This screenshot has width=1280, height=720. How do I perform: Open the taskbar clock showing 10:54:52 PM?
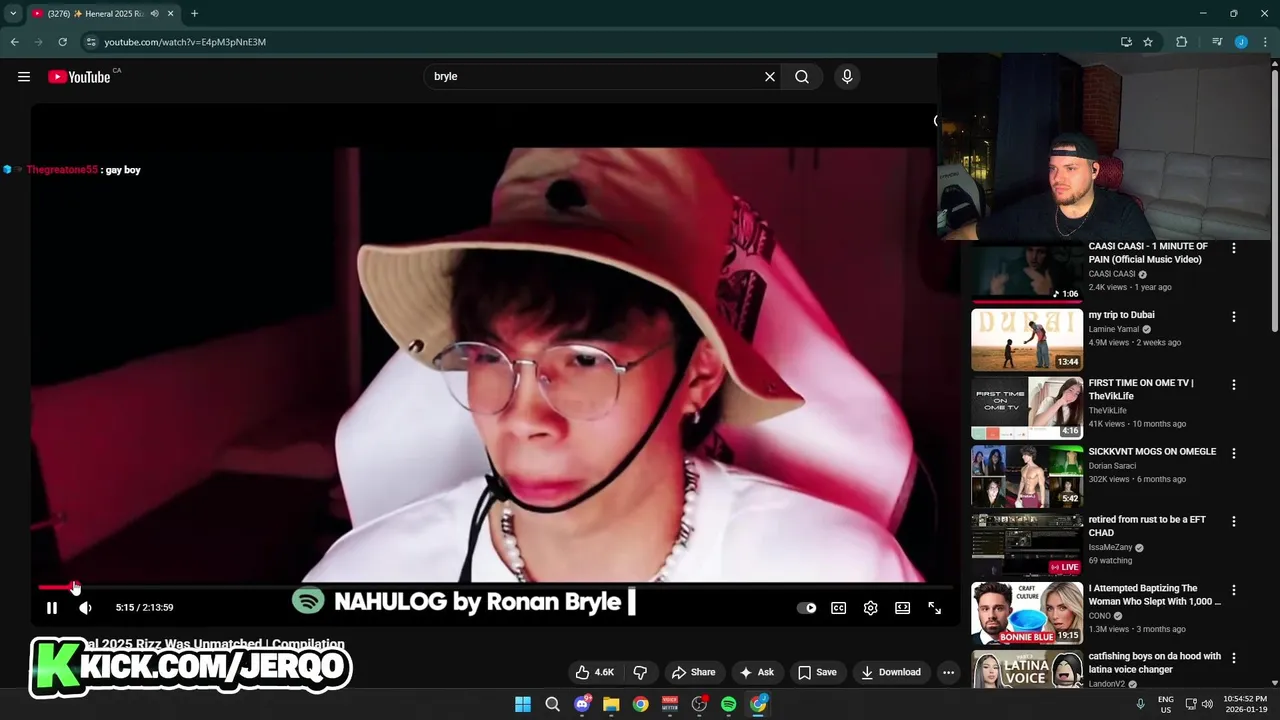[x=1245, y=704]
